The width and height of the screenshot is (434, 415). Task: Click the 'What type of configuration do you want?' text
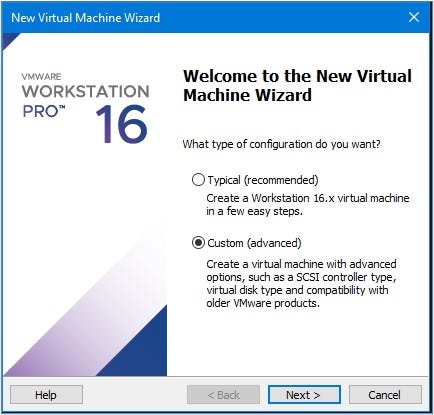(x=281, y=144)
